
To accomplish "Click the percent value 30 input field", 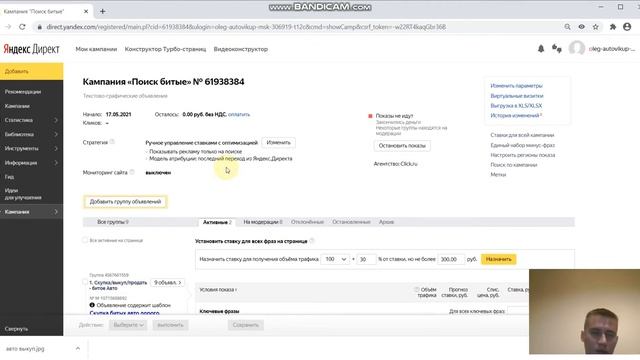I will 366,259.
